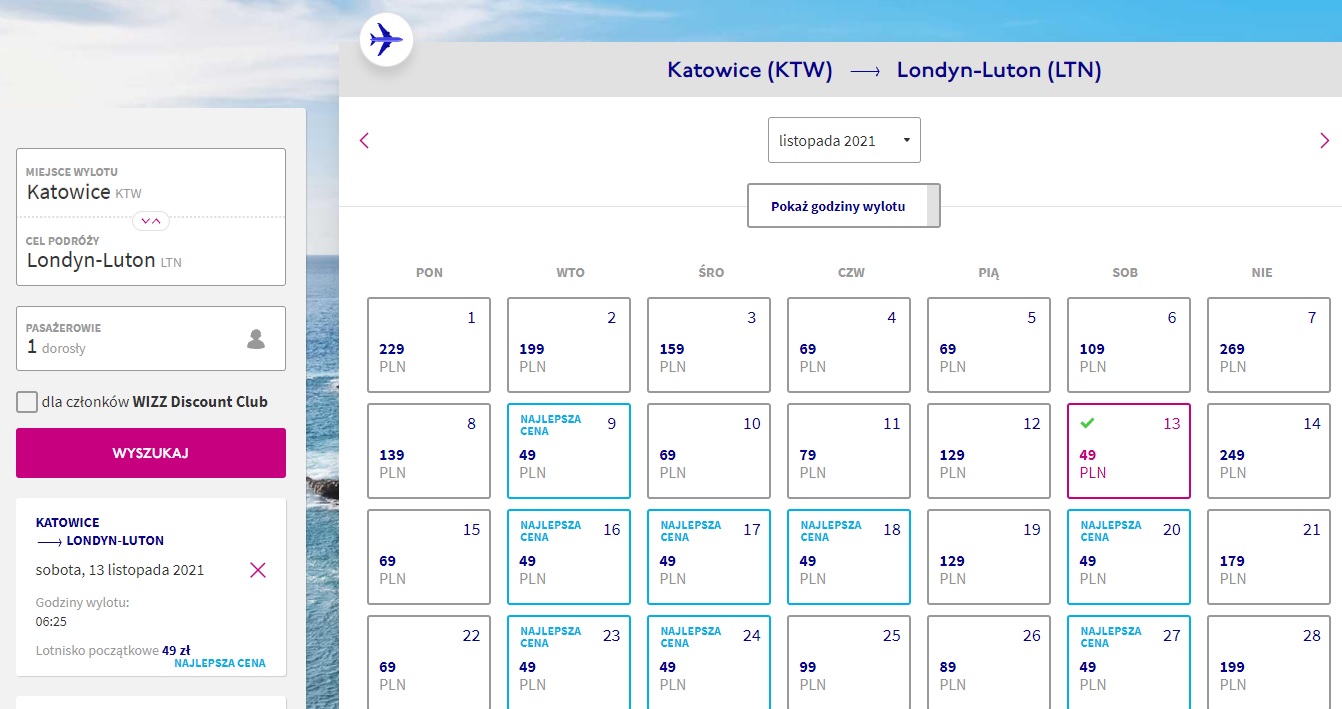Select November 26 fare 89 PLN
Screen dimensions: 1342x709
pos(989,662)
